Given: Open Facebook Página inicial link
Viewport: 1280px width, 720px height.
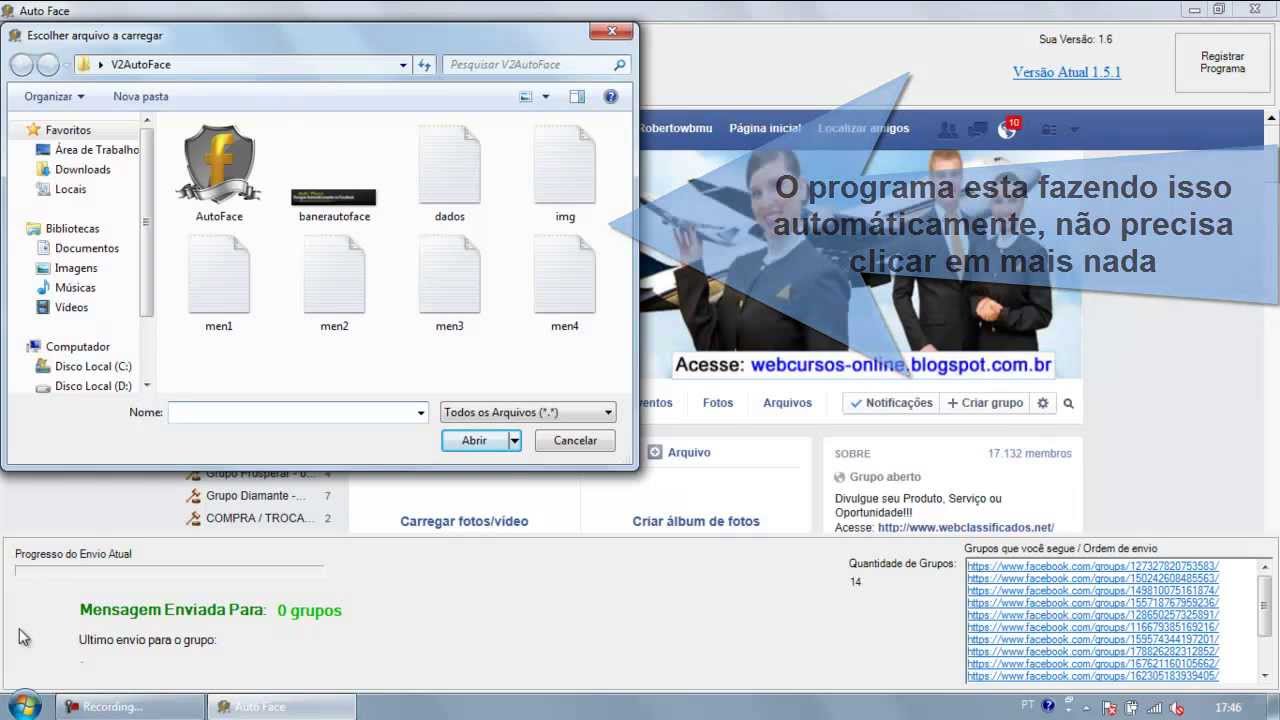Looking at the screenshot, I should pyautogui.click(x=765, y=128).
